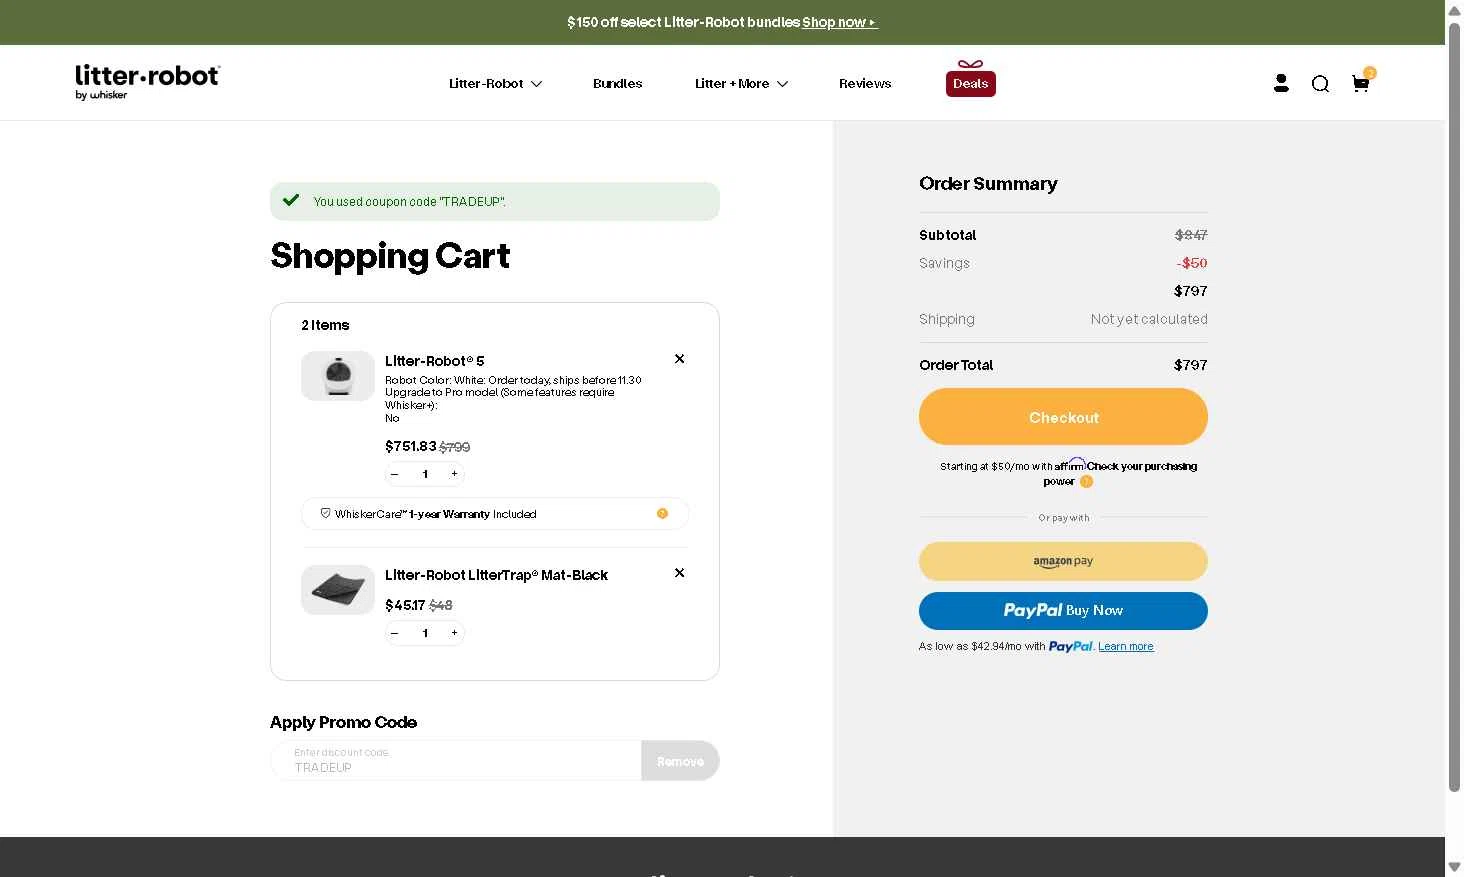Viewport: 1464px width, 877px height.
Task: Click the scrollbar up arrow
Action: click(x=1454, y=9)
